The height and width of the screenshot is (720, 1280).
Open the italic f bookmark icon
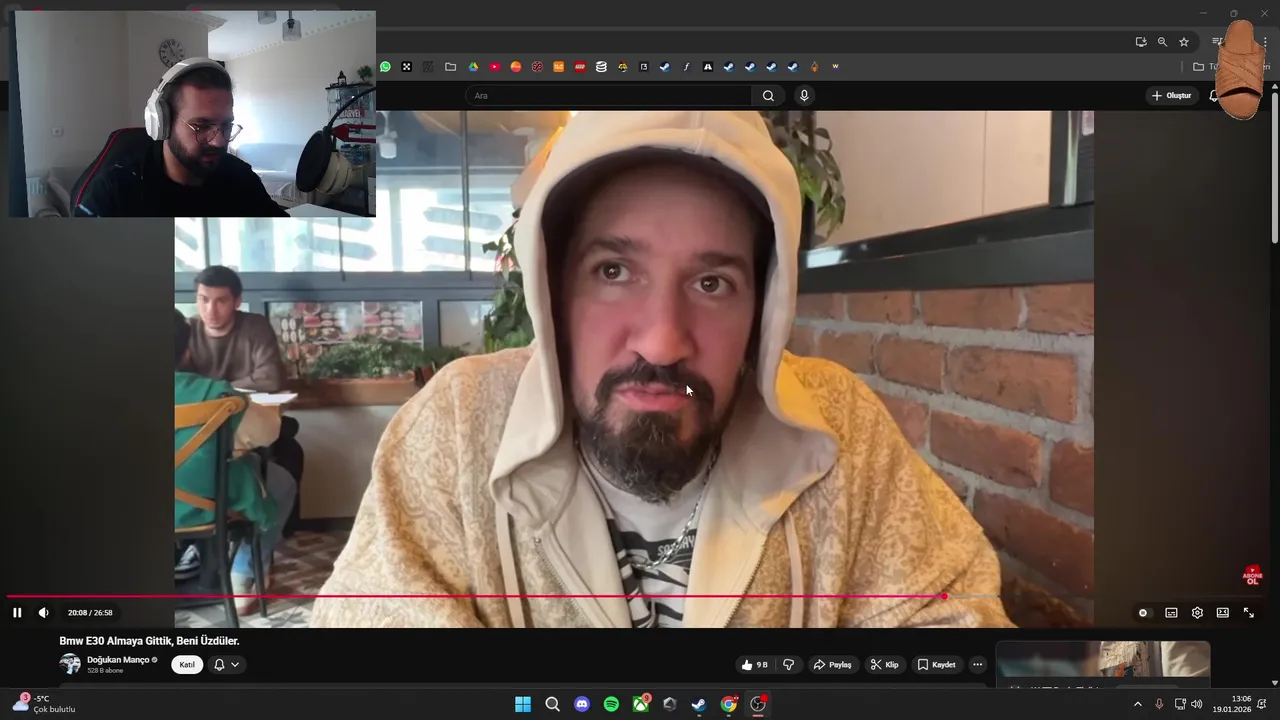click(x=686, y=67)
